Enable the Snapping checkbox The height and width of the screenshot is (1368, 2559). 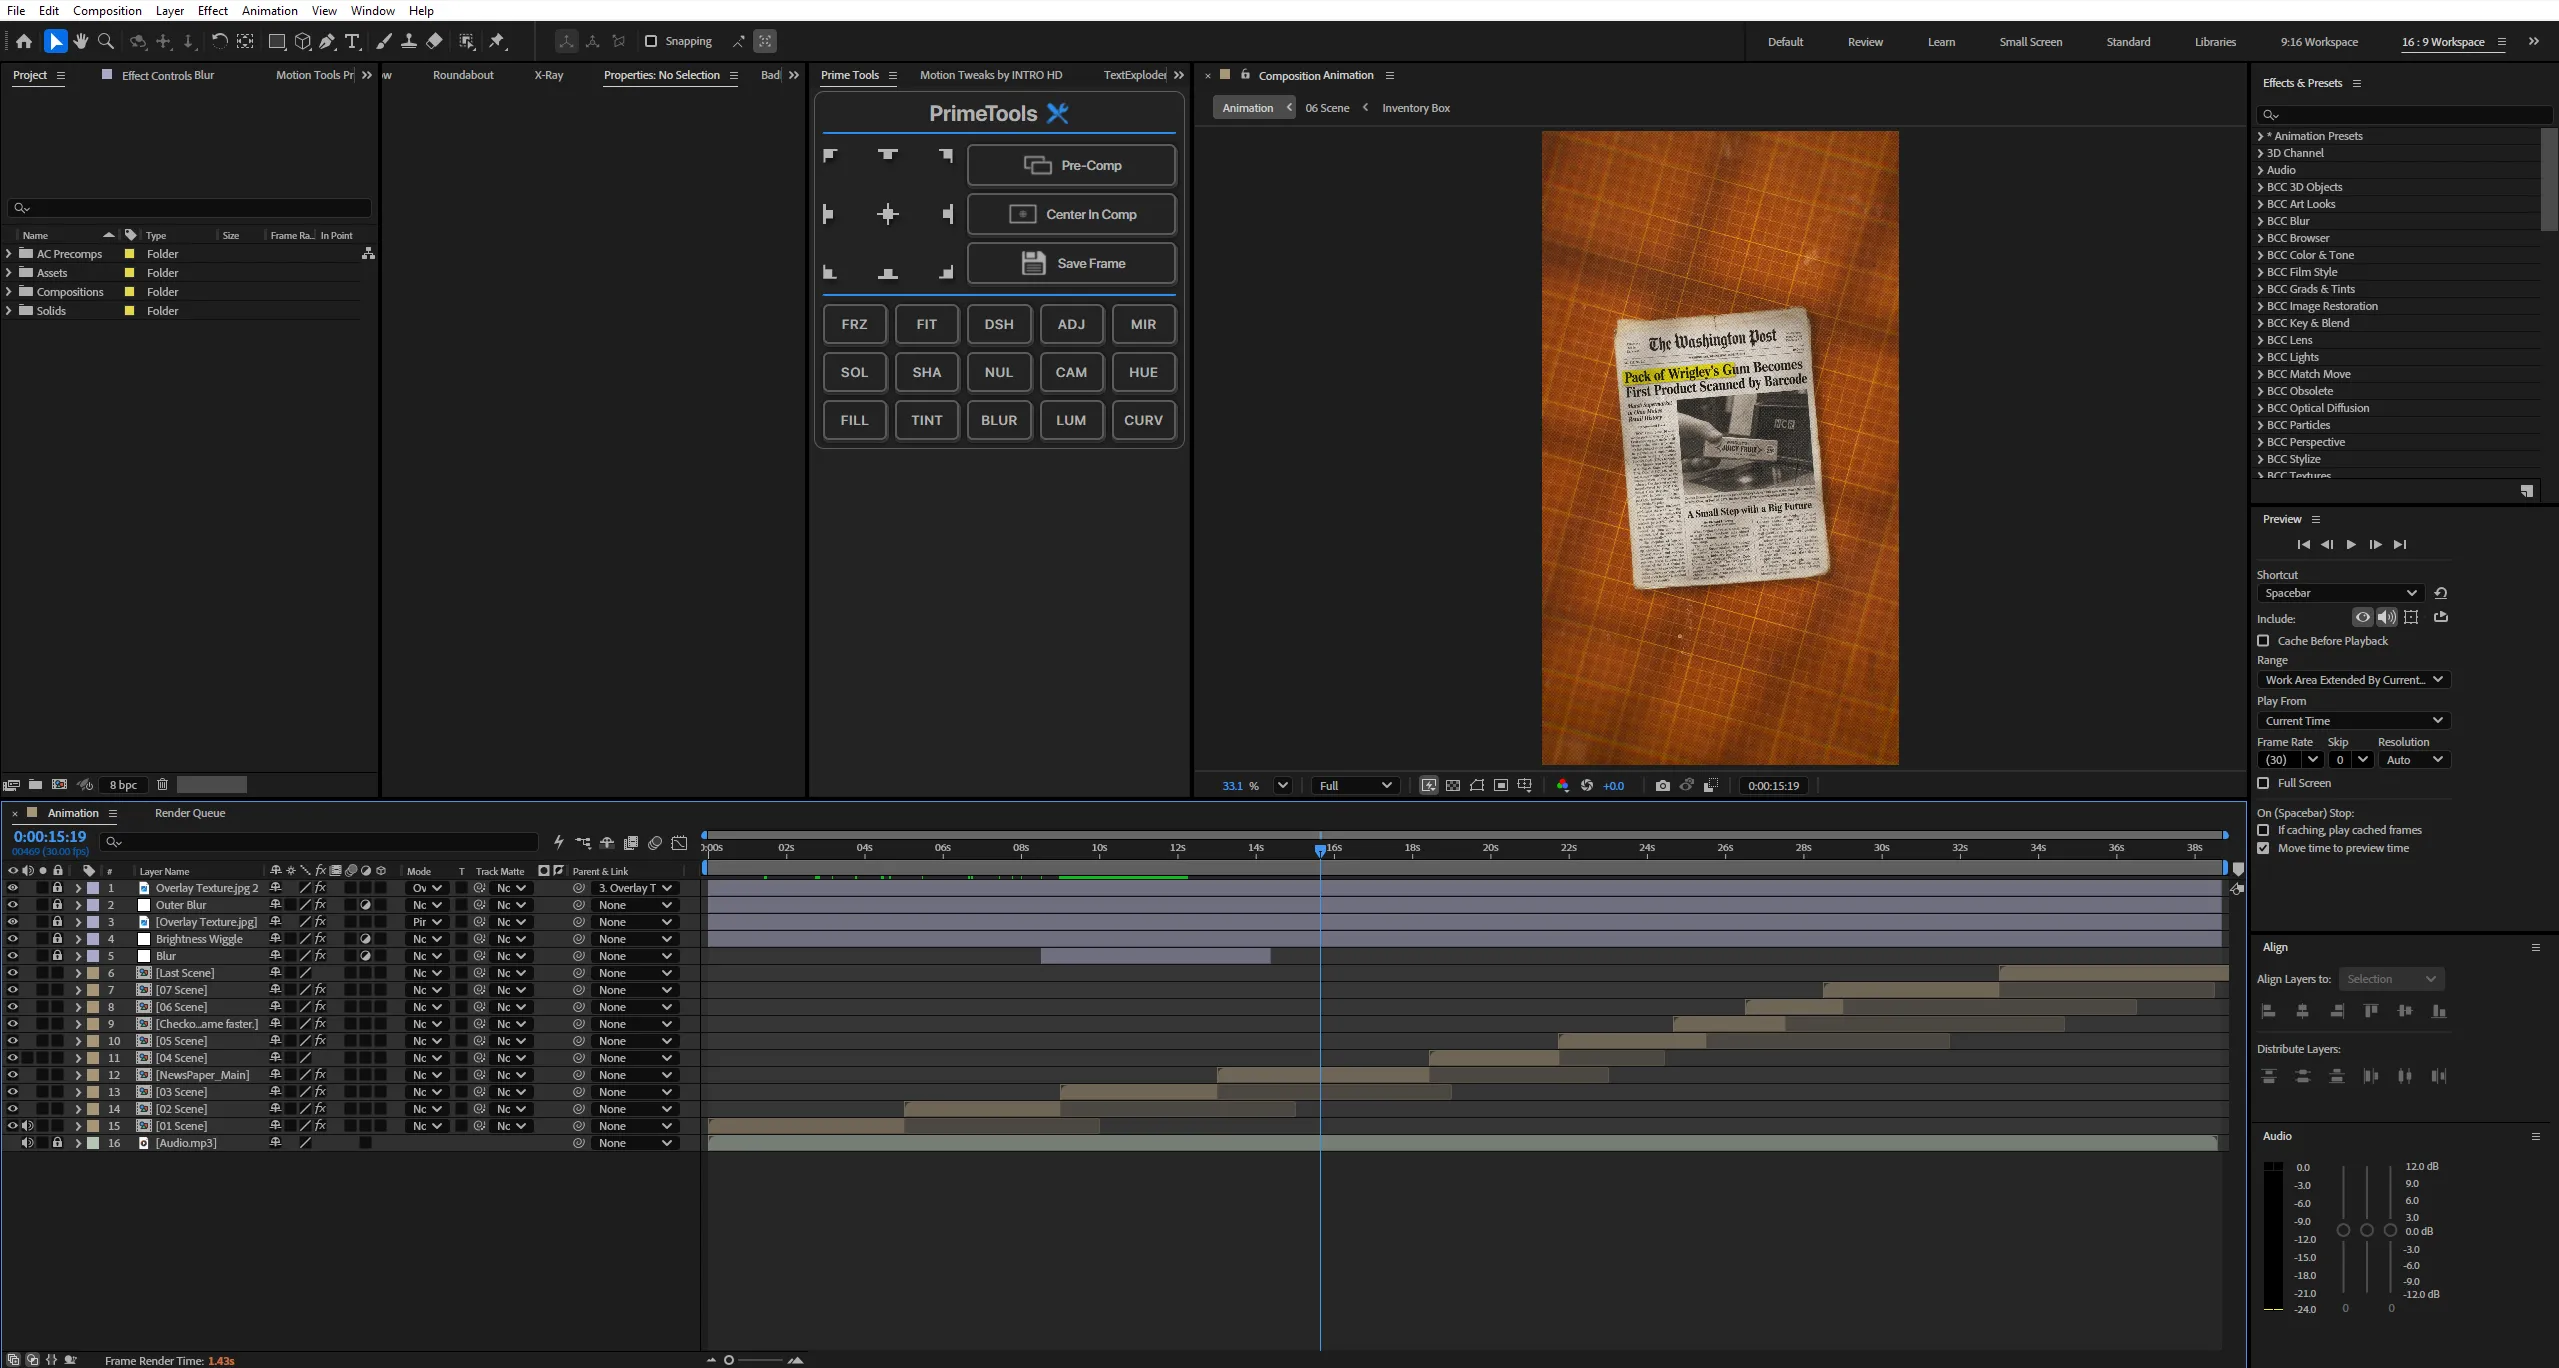(x=651, y=41)
